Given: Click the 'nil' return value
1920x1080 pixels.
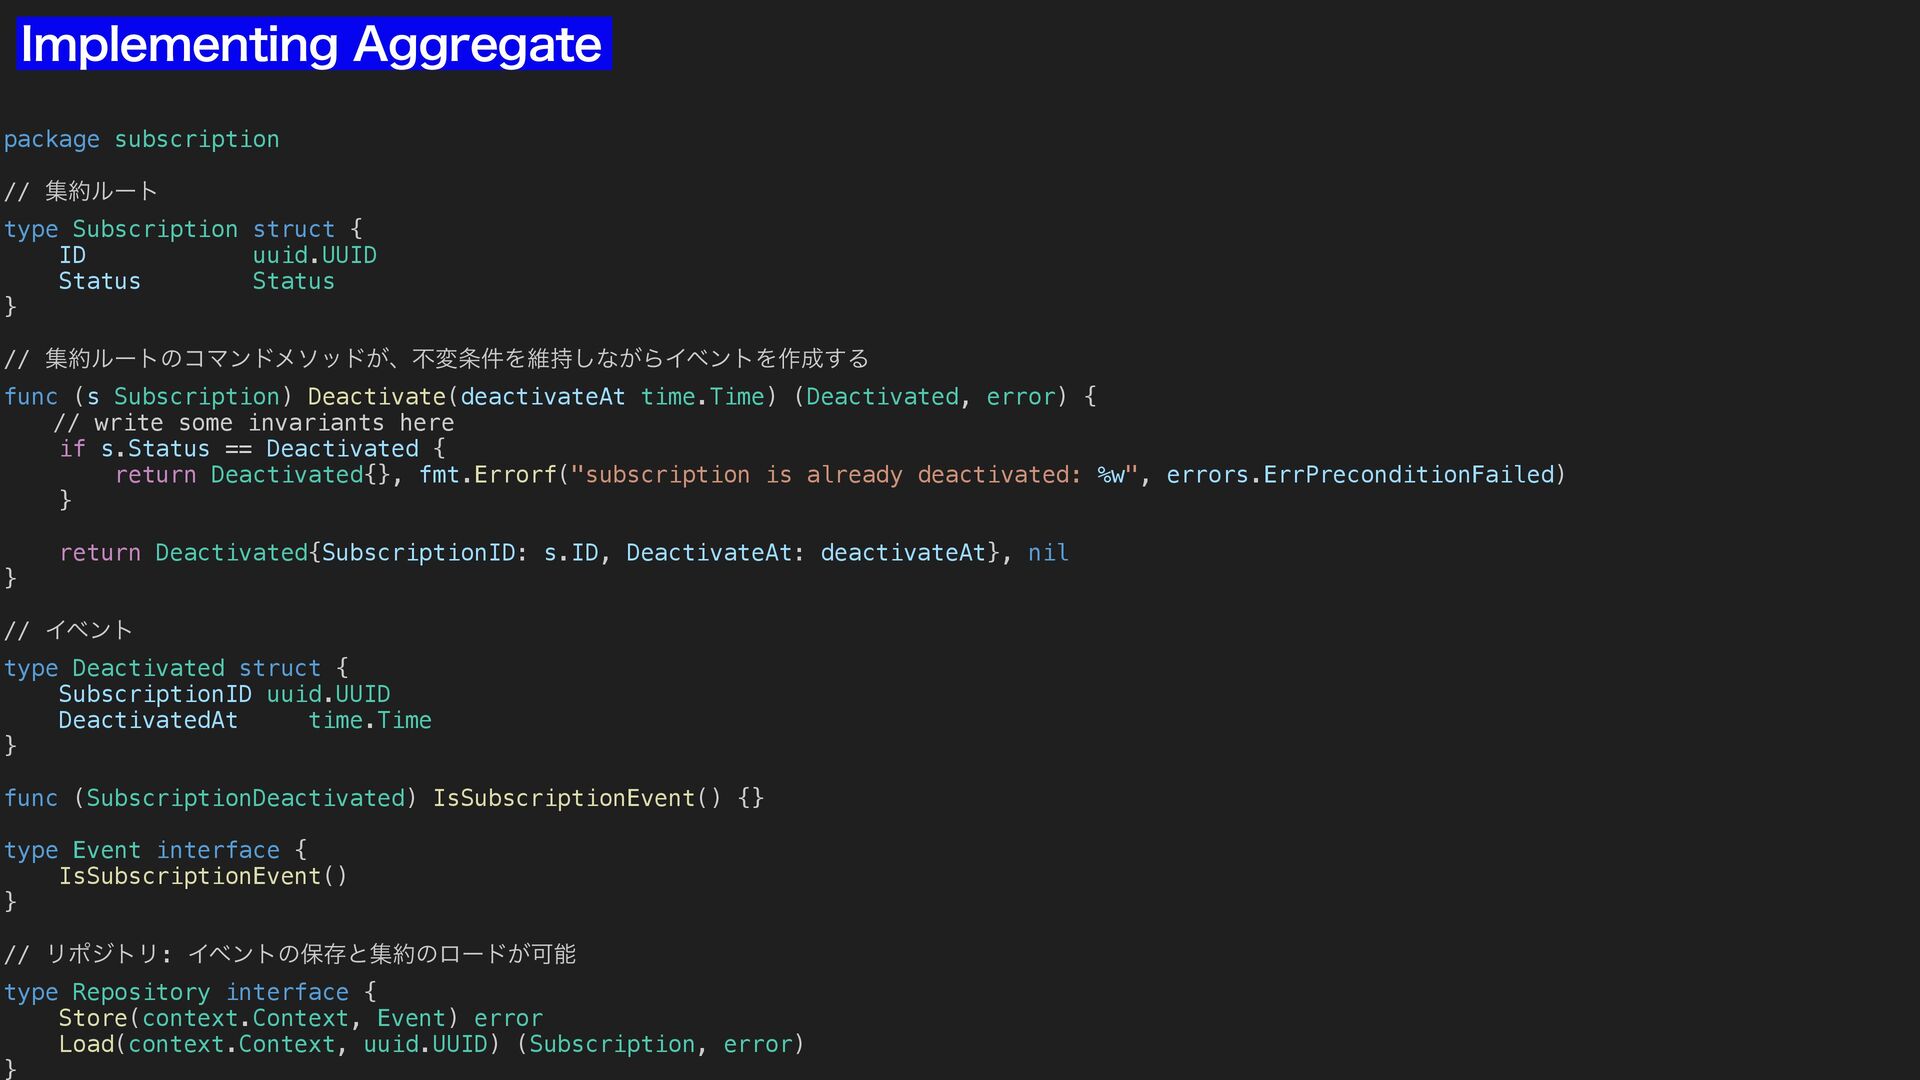Looking at the screenshot, I should click(x=1048, y=553).
